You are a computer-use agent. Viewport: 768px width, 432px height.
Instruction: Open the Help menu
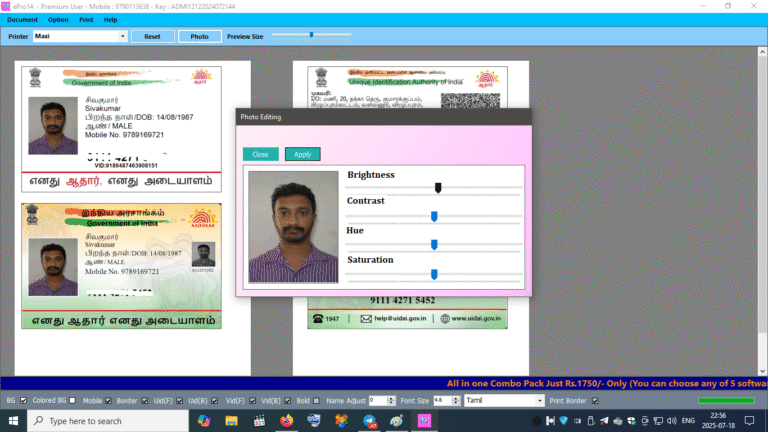click(x=110, y=20)
